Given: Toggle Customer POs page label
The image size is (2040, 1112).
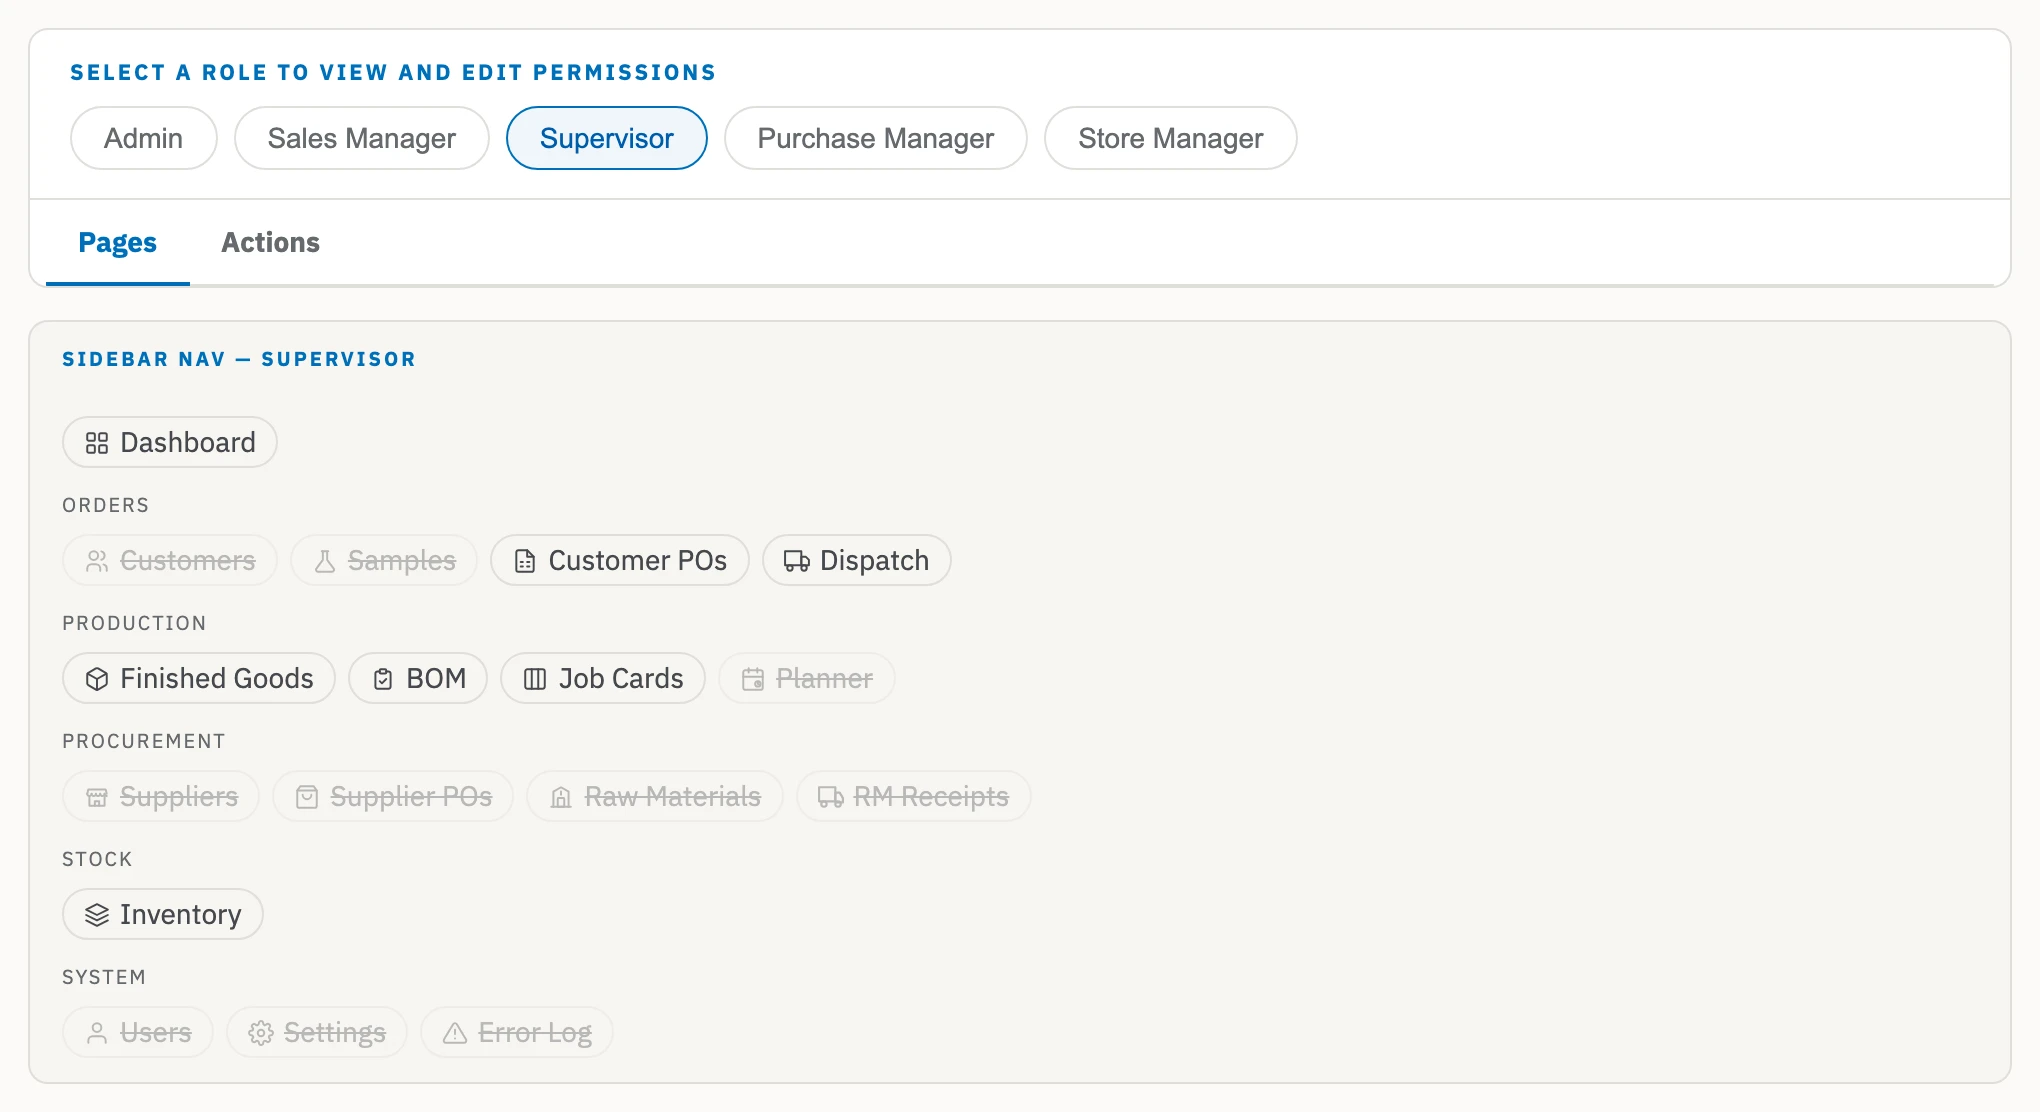Looking at the screenshot, I should click(x=638, y=560).
